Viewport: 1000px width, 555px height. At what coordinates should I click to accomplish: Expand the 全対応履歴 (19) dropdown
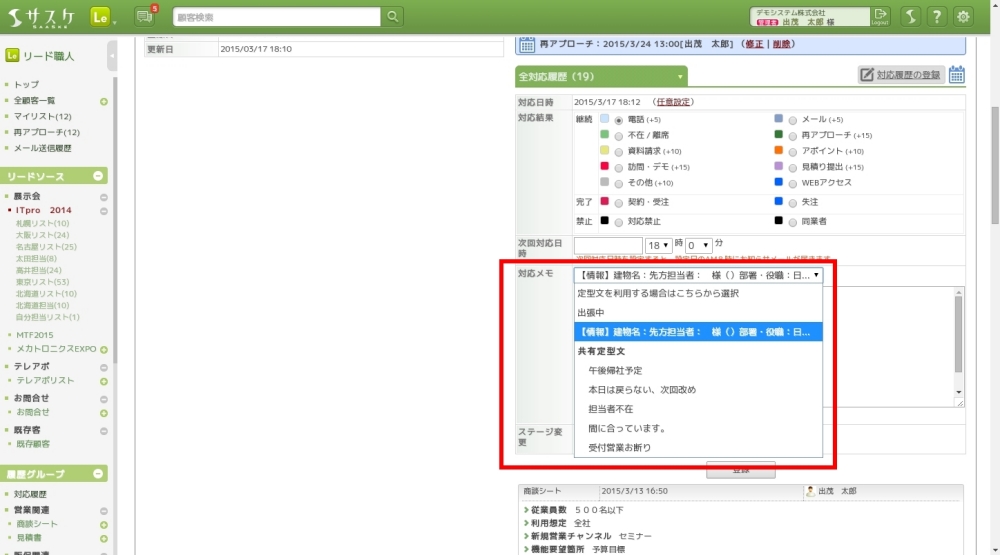(680, 76)
